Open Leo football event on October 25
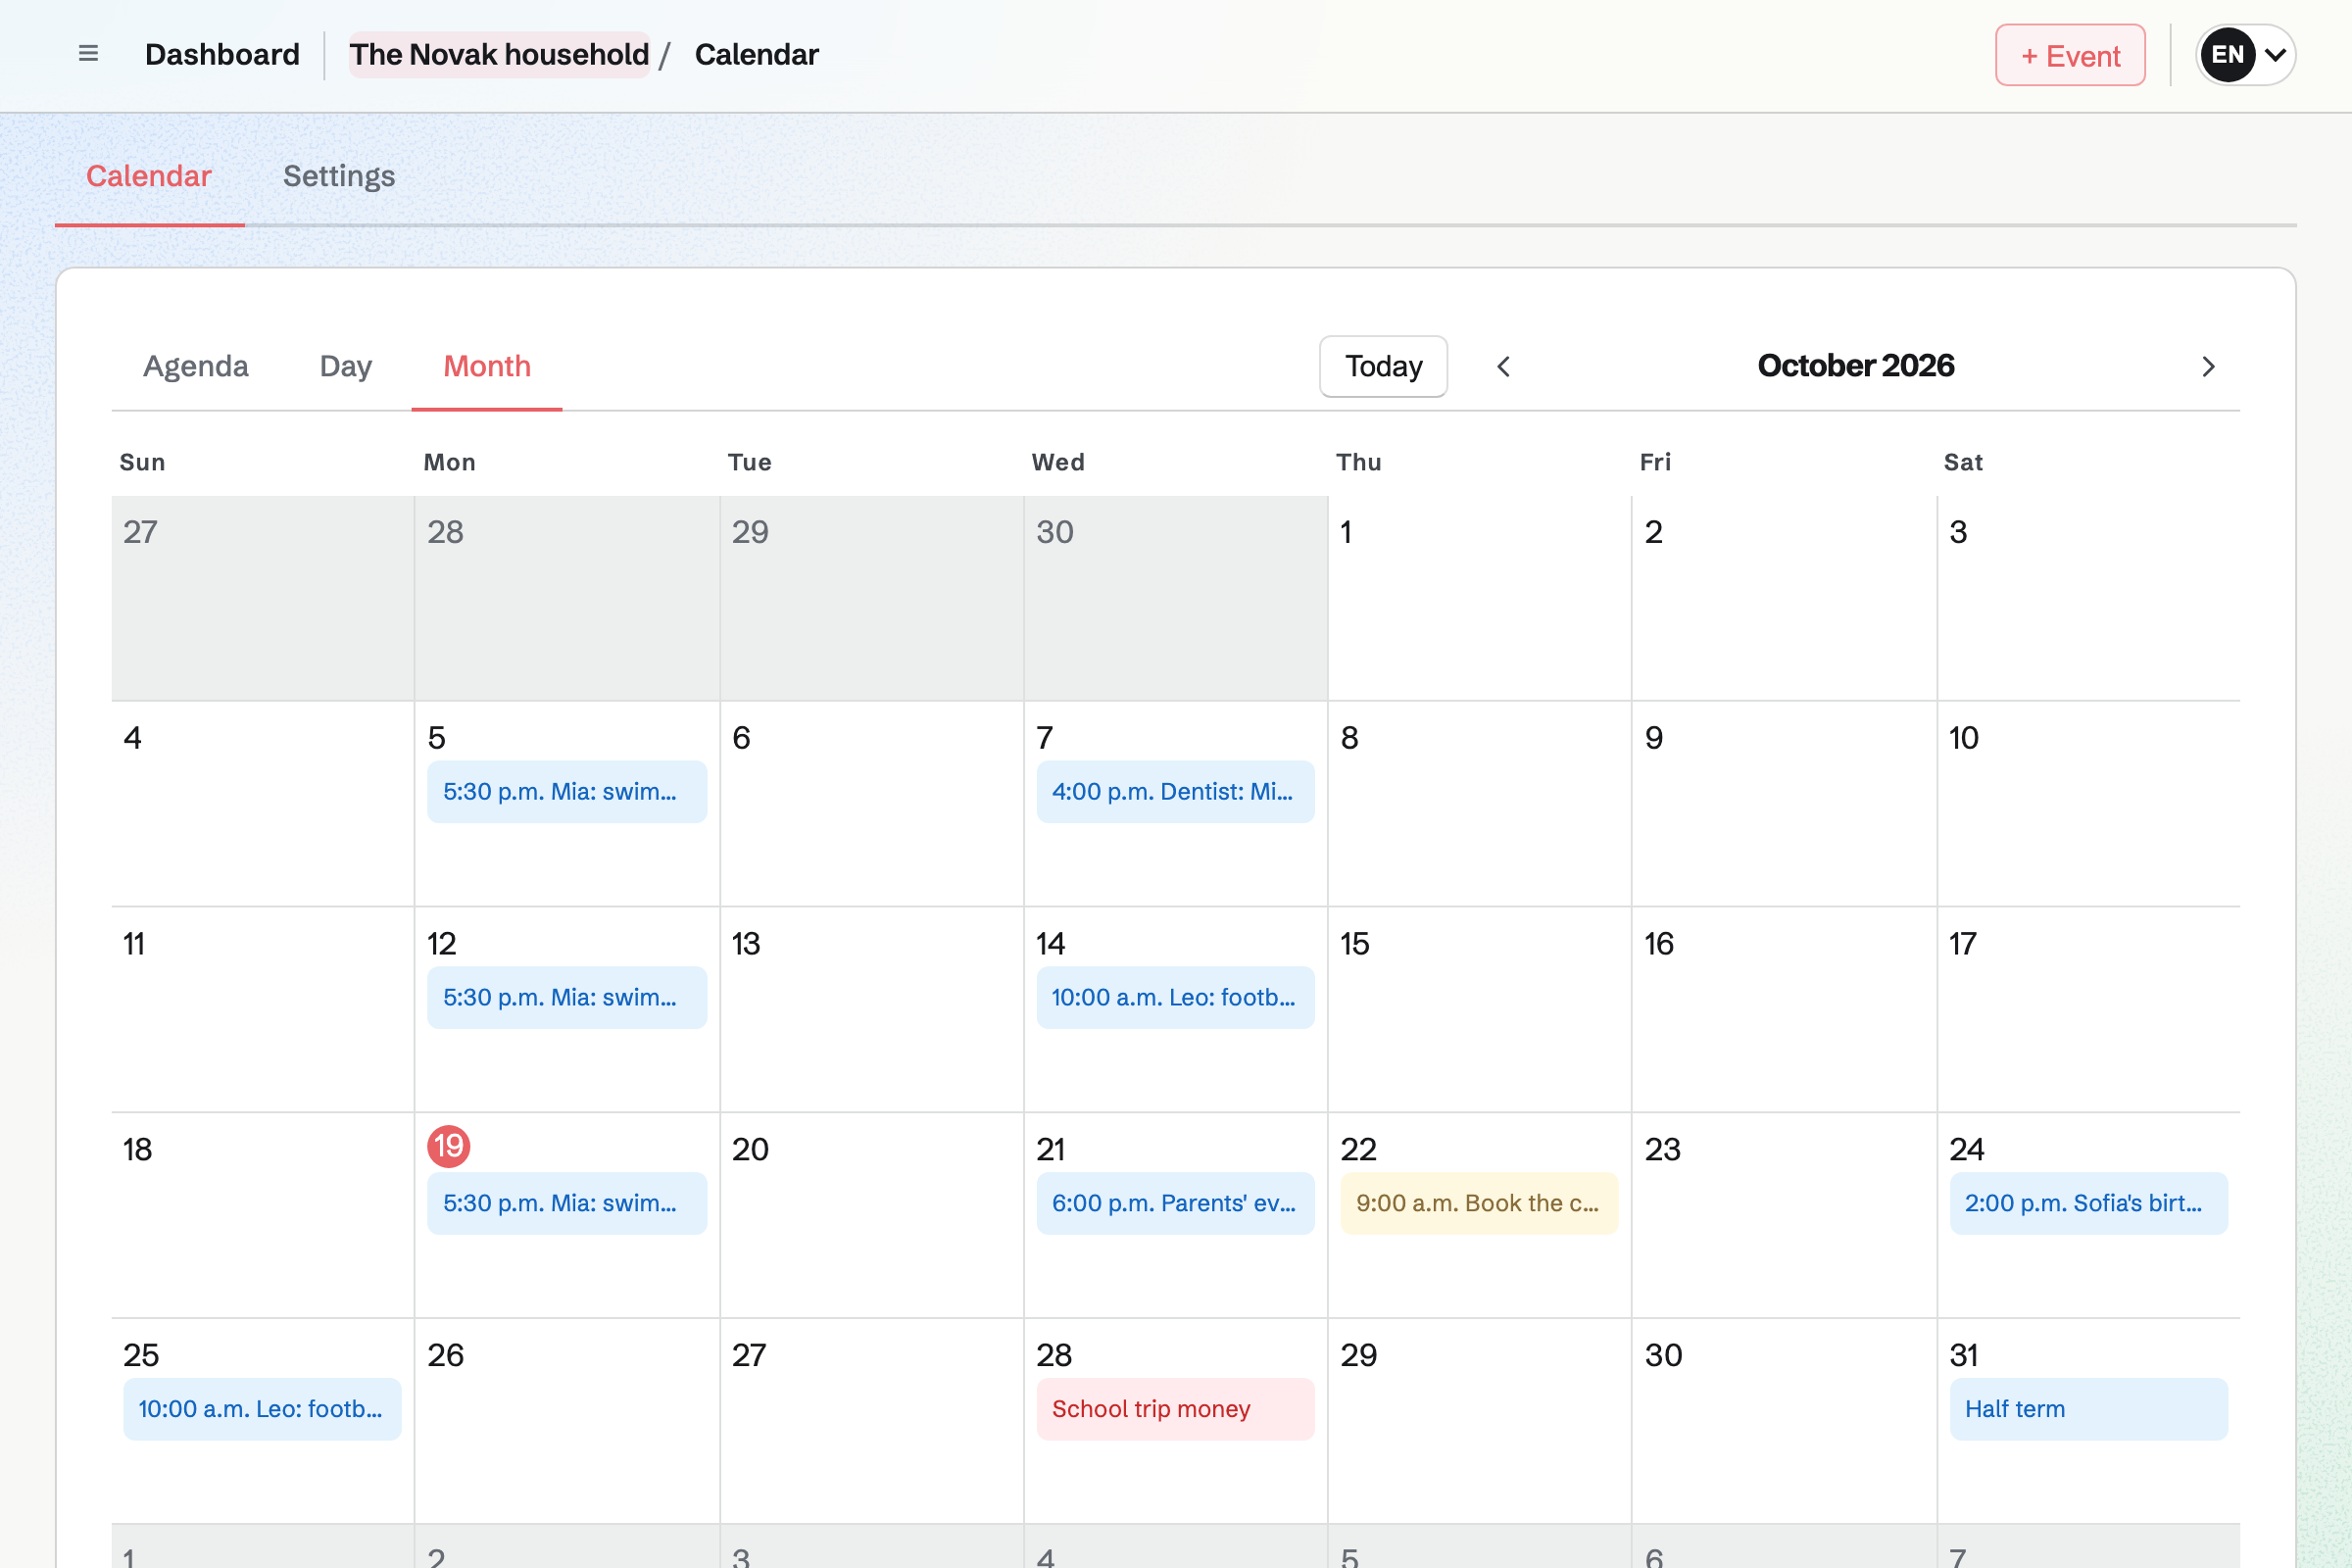The height and width of the screenshot is (1568, 2352). click(x=262, y=1409)
